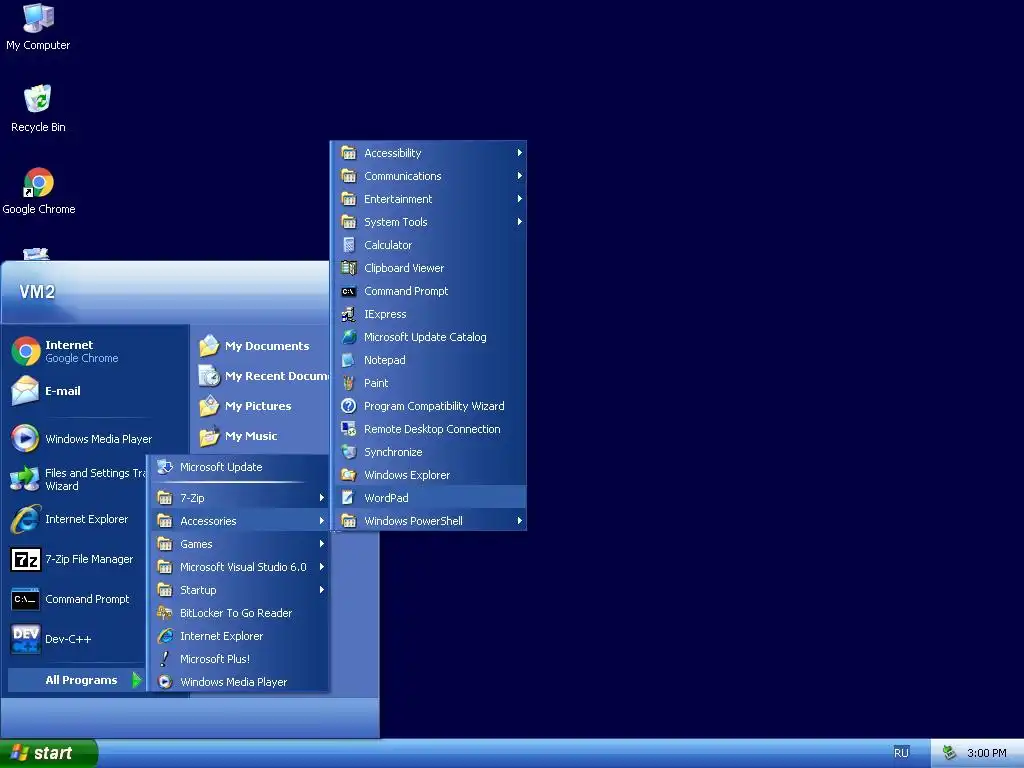Click the VM2 user name header
Image resolution: width=1024 pixels, height=768 pixels.
[x=37, y=291]
